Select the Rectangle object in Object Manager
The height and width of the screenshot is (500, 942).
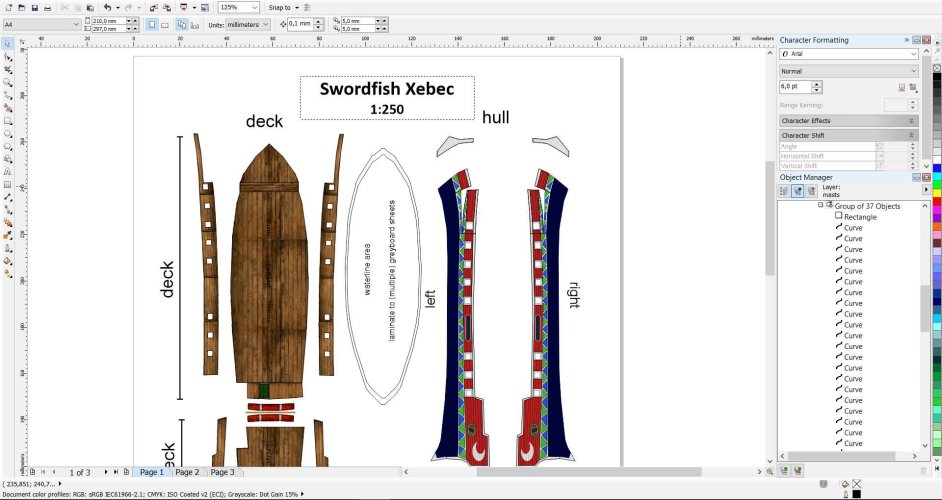[x=859, y=217]
